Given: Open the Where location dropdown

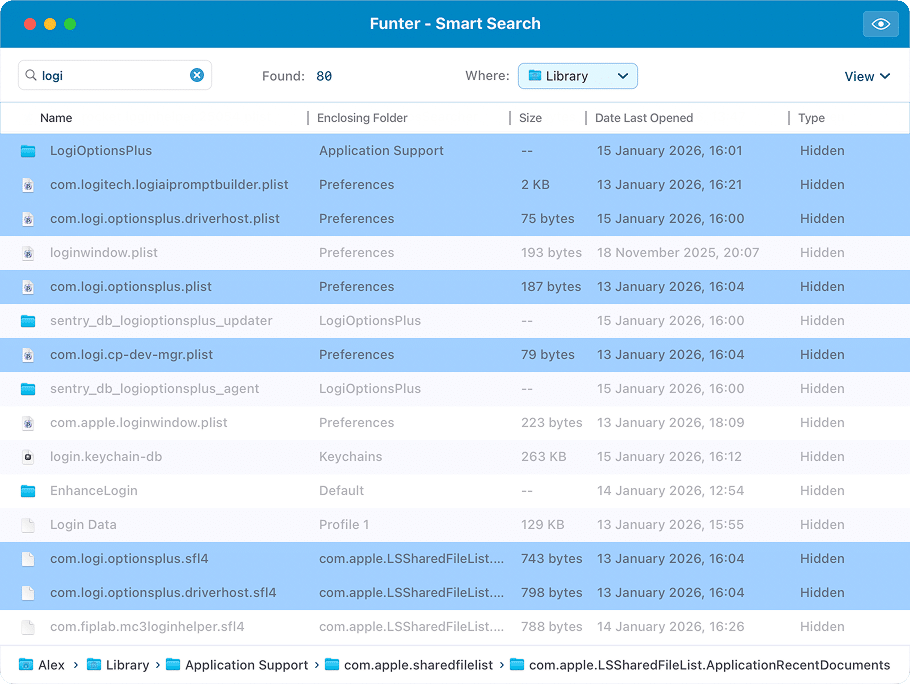Looking at the screenshot, I should tap(577, 75).
